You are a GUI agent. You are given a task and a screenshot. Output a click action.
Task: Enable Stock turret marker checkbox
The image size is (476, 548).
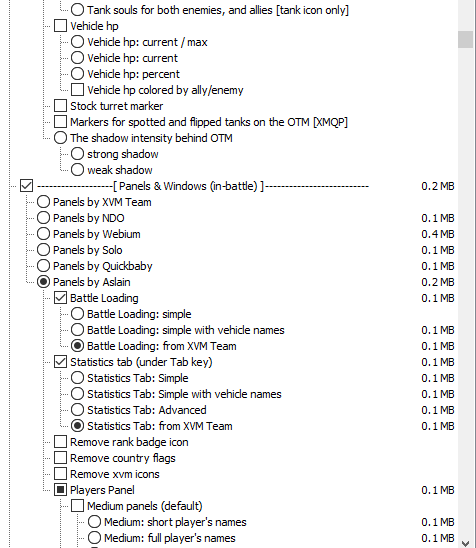60,106
